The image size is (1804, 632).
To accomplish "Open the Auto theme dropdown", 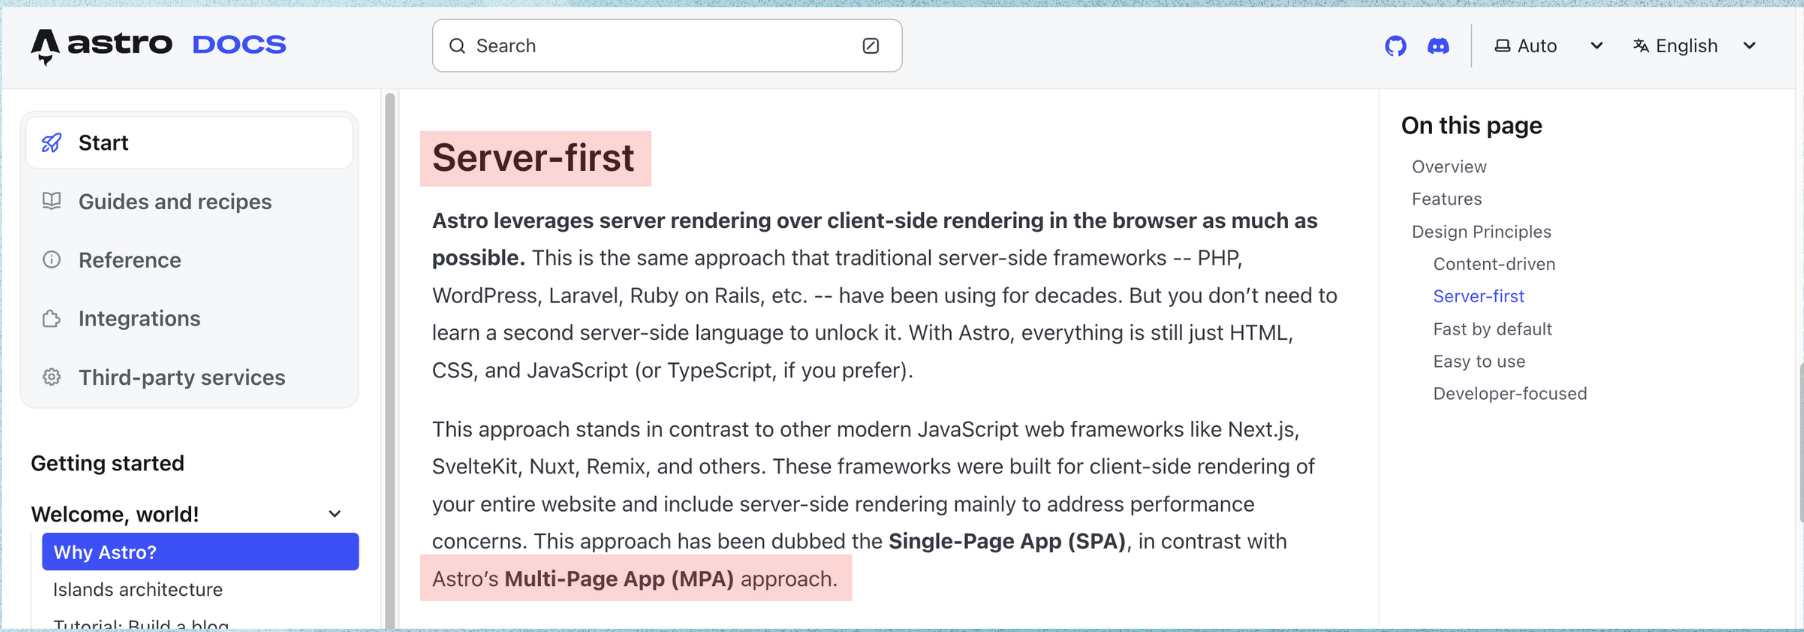I will click(x=1548, y=46).
